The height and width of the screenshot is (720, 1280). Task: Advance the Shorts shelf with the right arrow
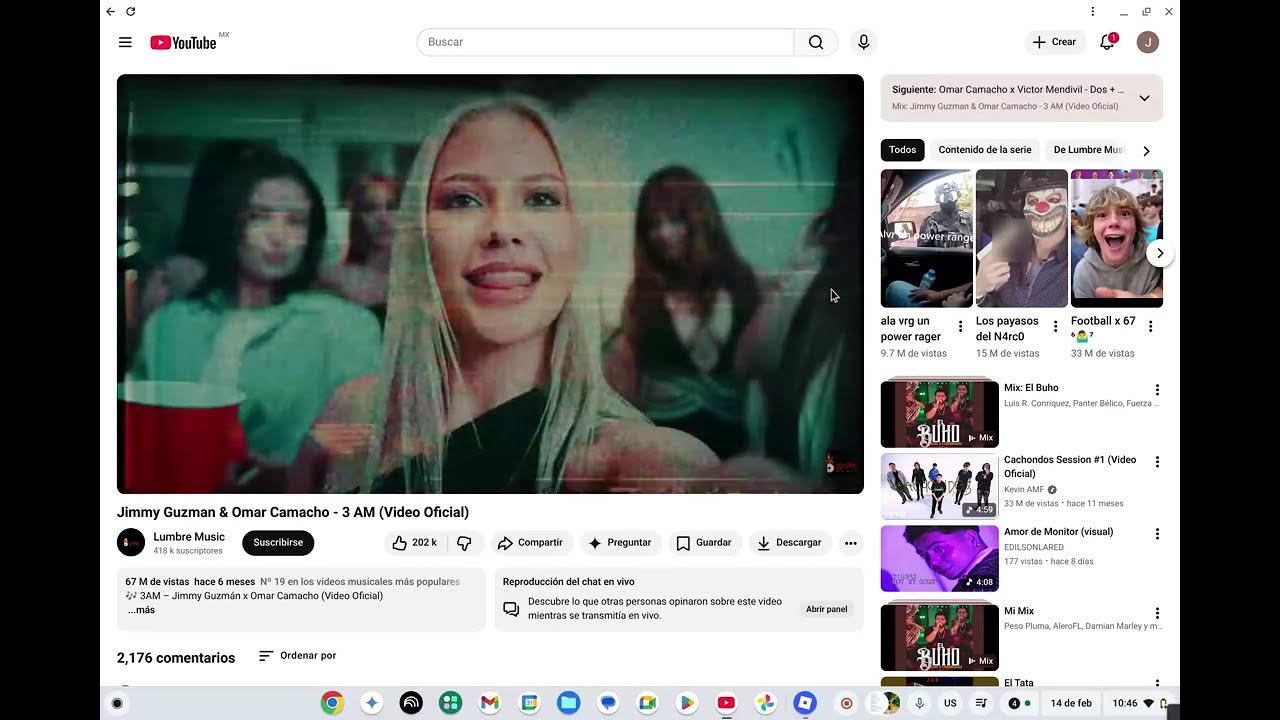pyautogui.click(x=1159, y=253)
